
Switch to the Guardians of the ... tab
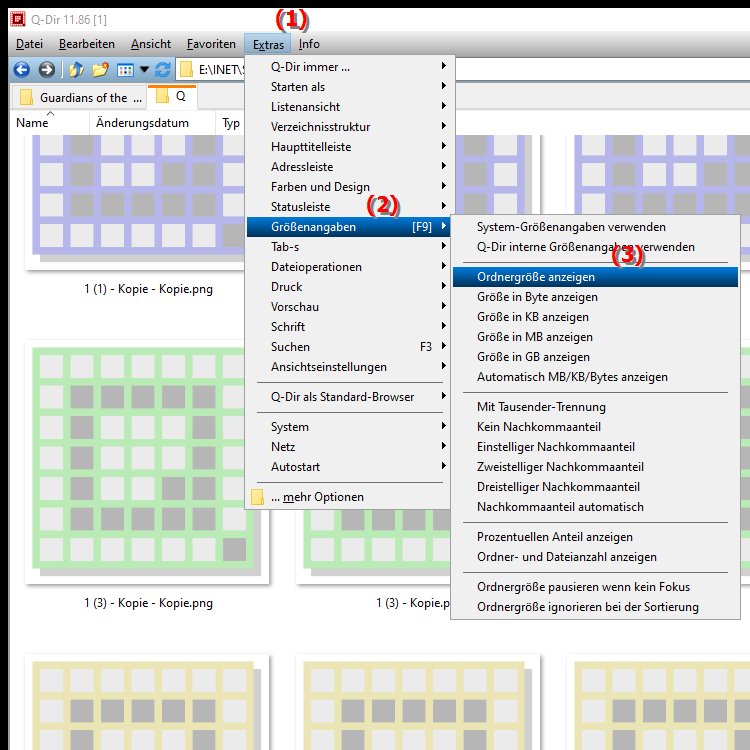point(79,98)
